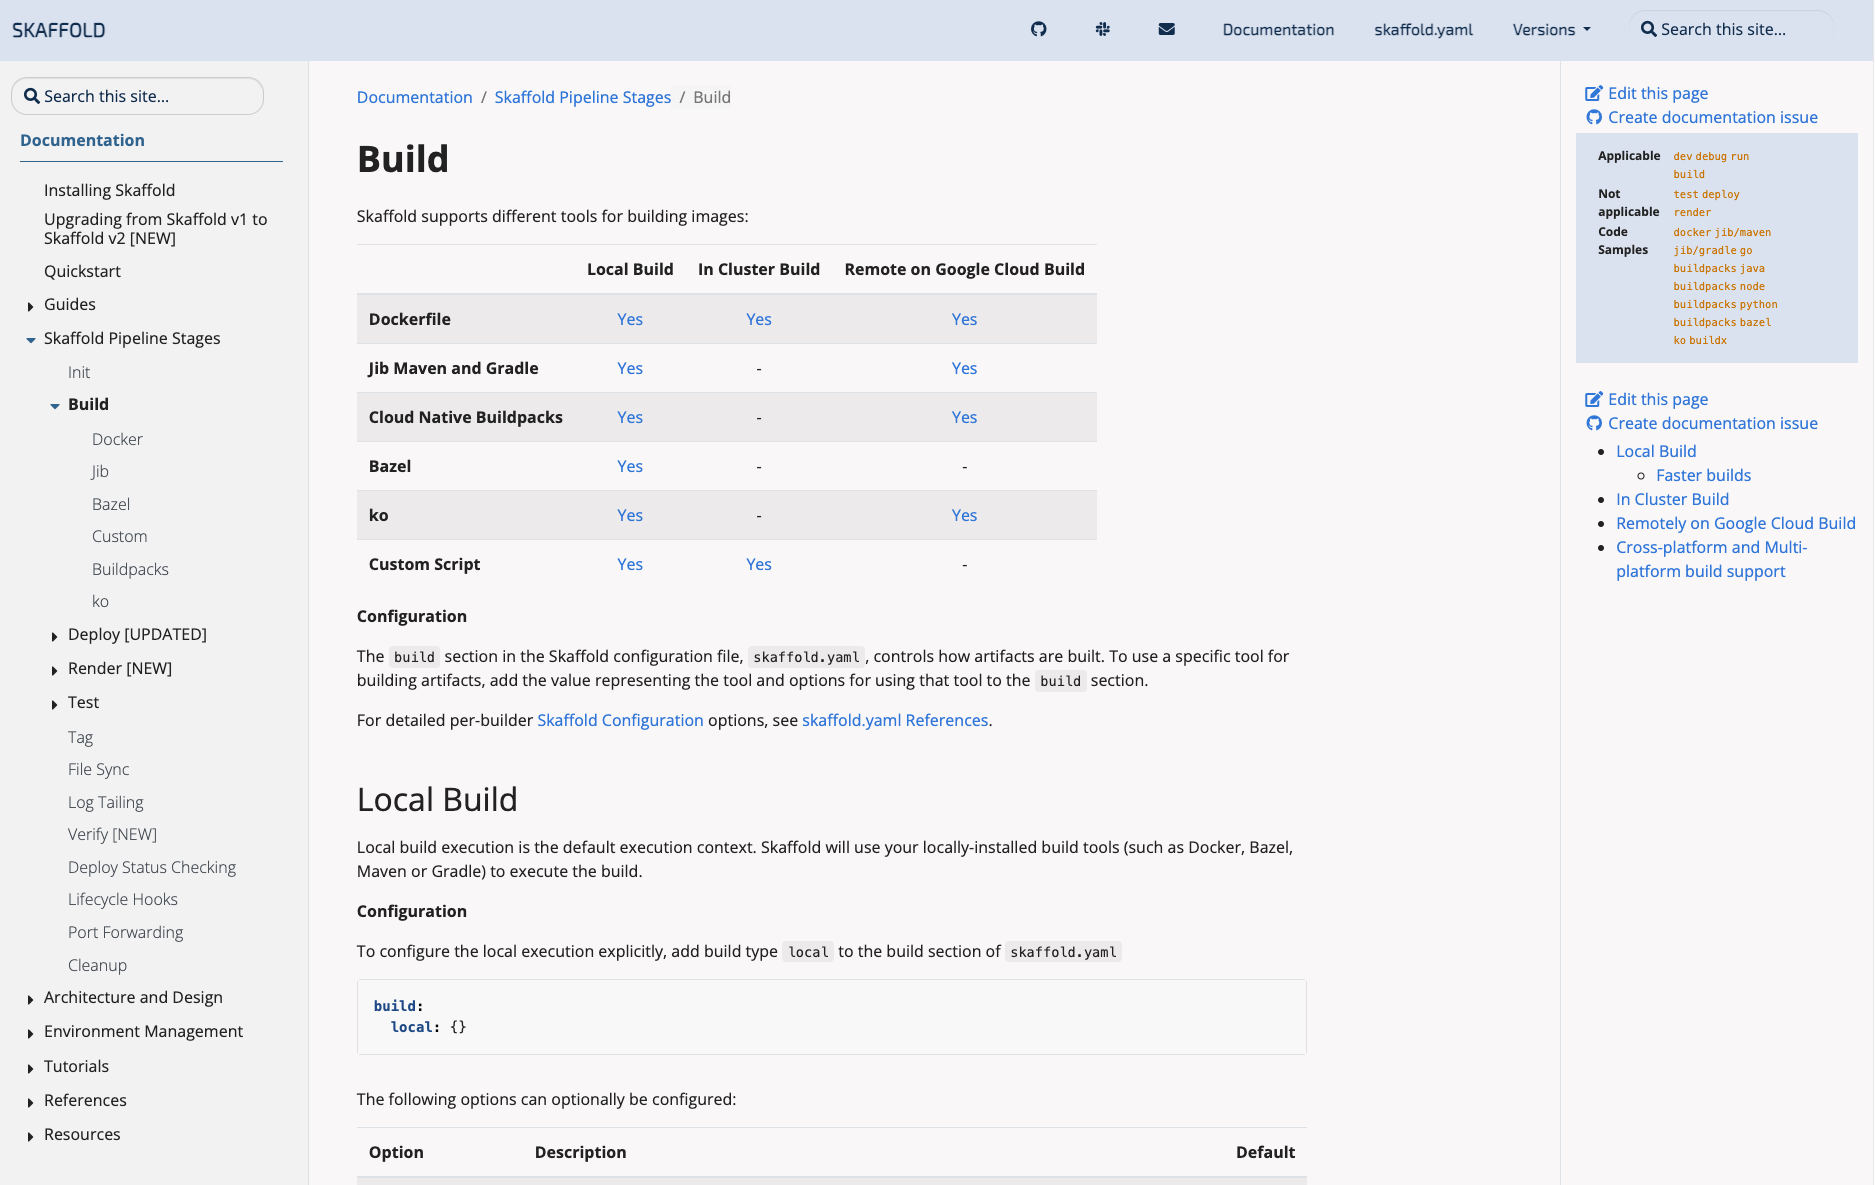Open Log Tailing page in sidebar
The height and width of the screenshot is (1185, 1875).
point(105,802)
